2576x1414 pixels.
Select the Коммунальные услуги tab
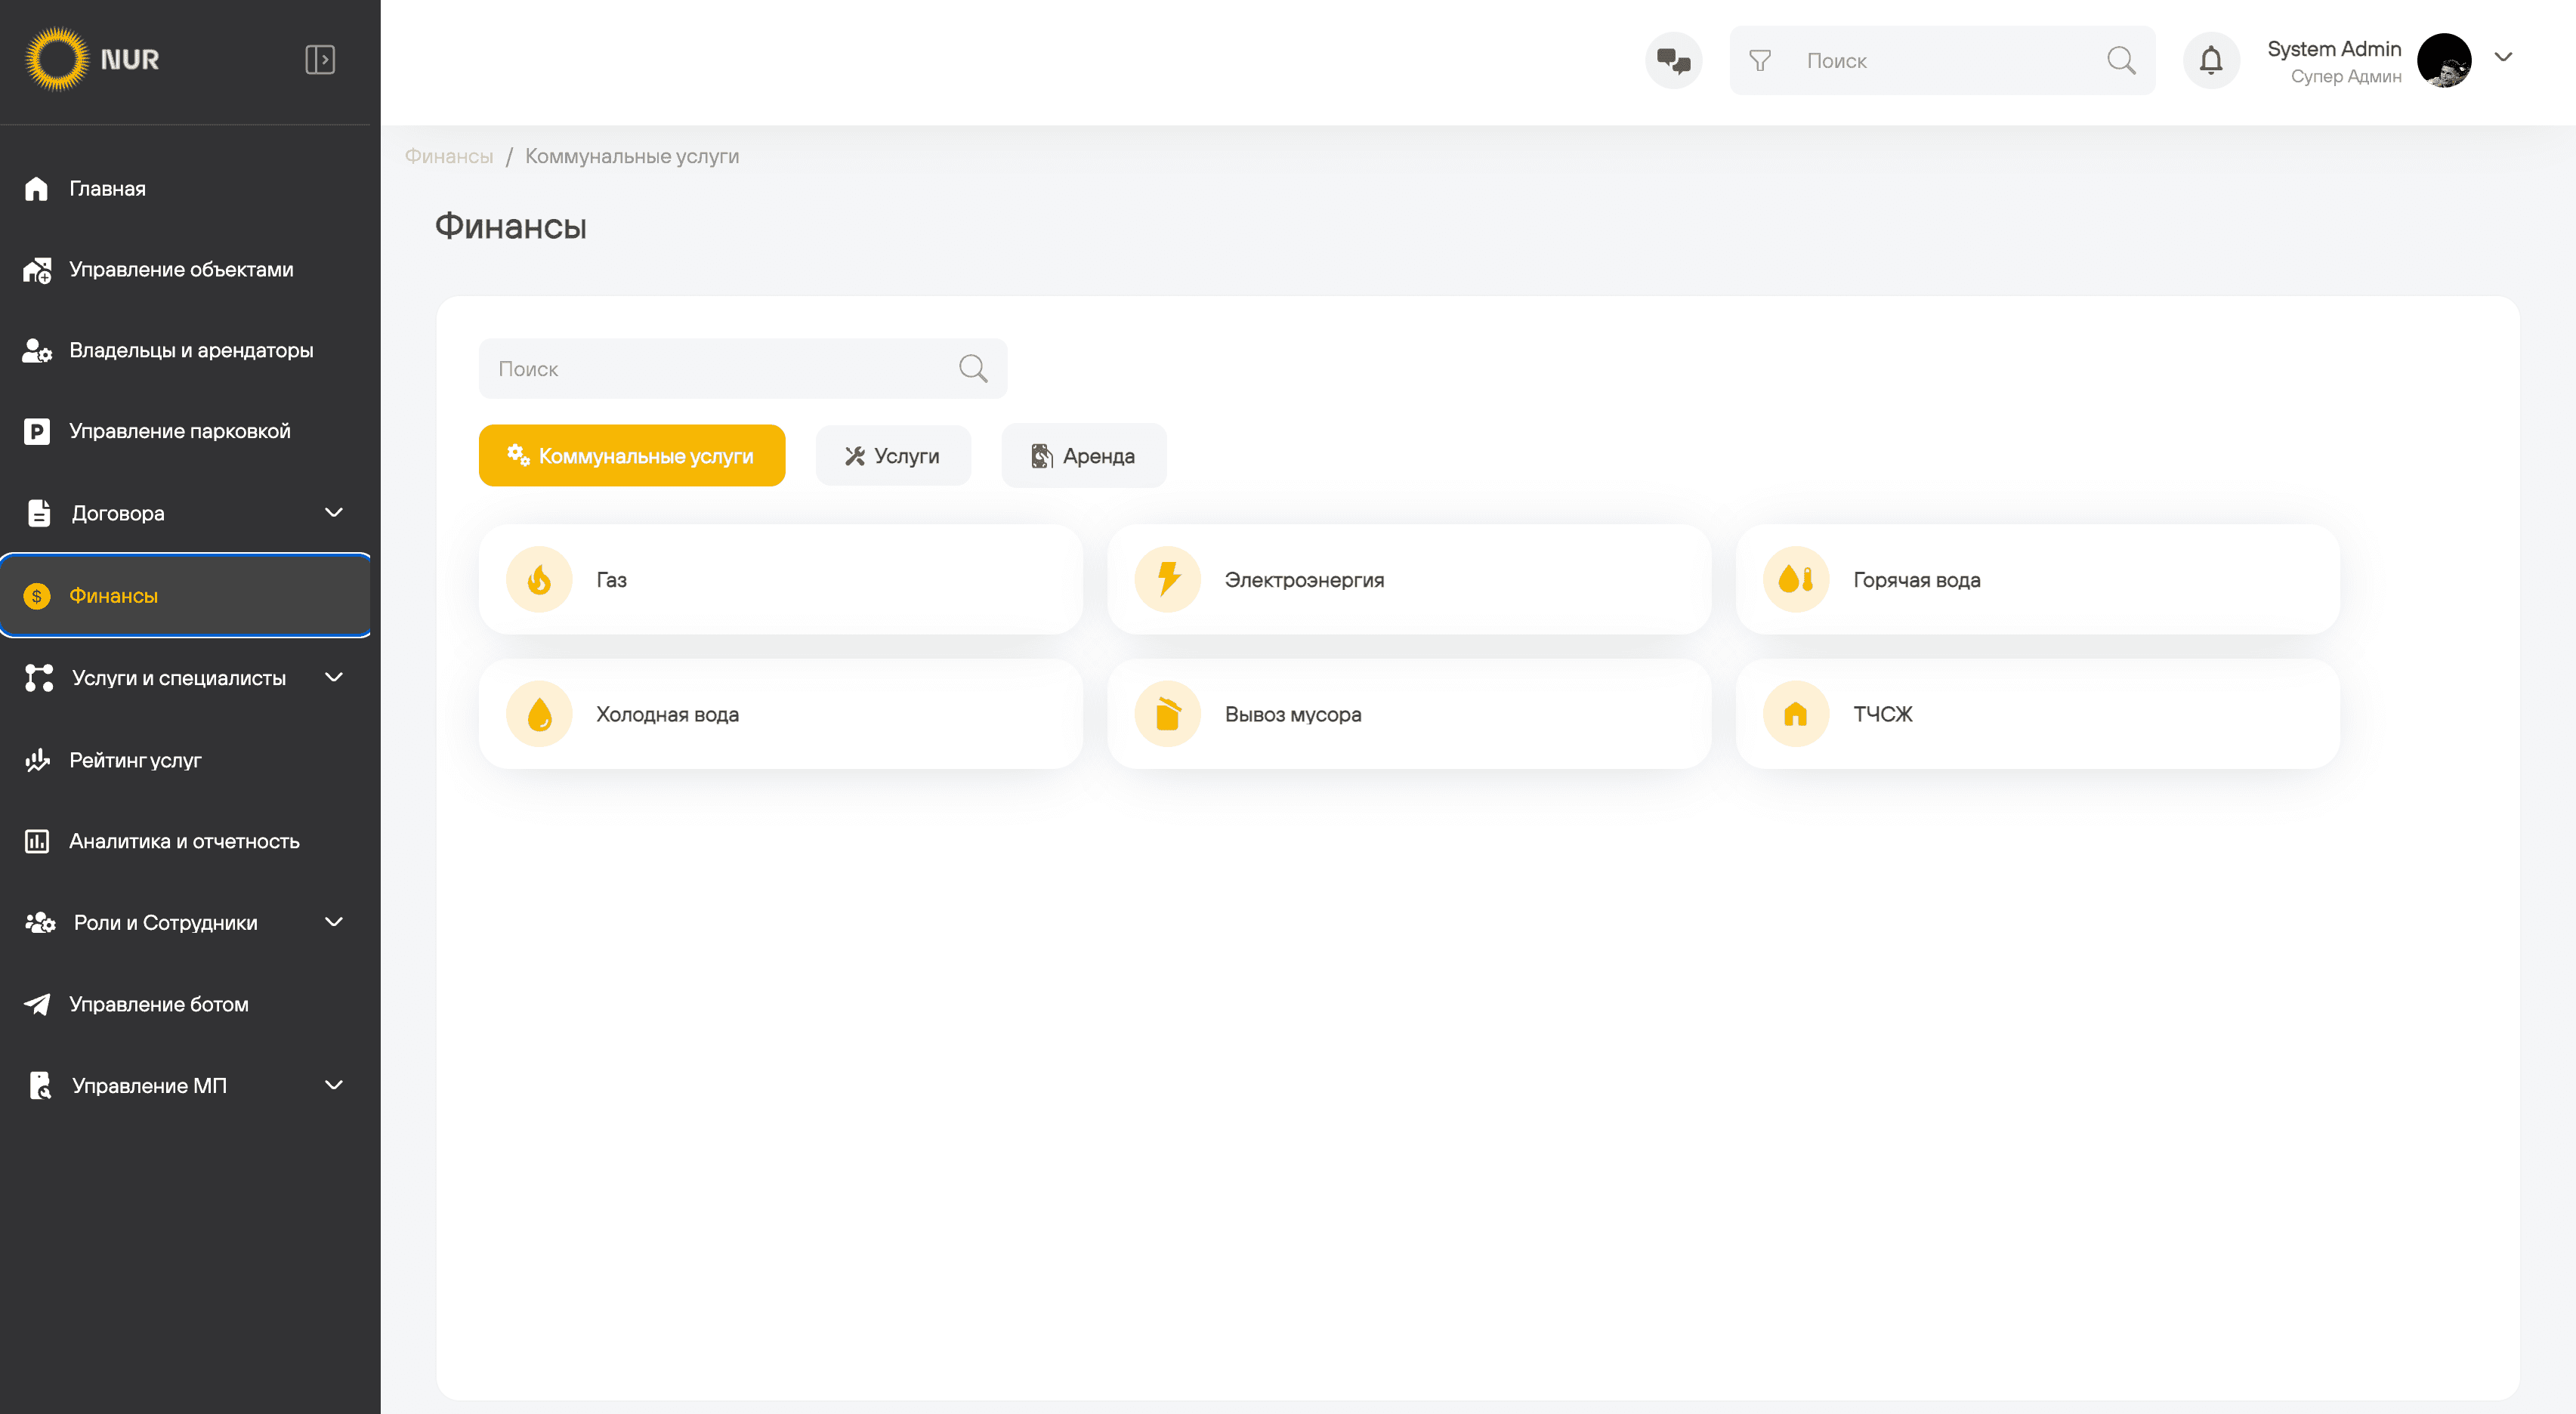631,455
